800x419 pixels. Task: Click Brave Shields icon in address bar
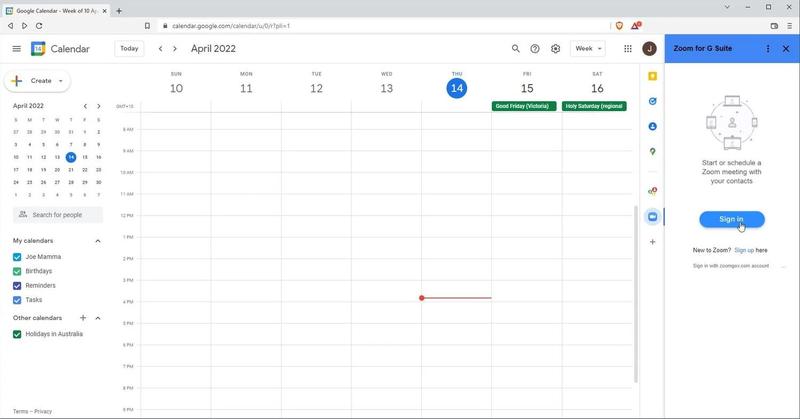coord(619,26)
